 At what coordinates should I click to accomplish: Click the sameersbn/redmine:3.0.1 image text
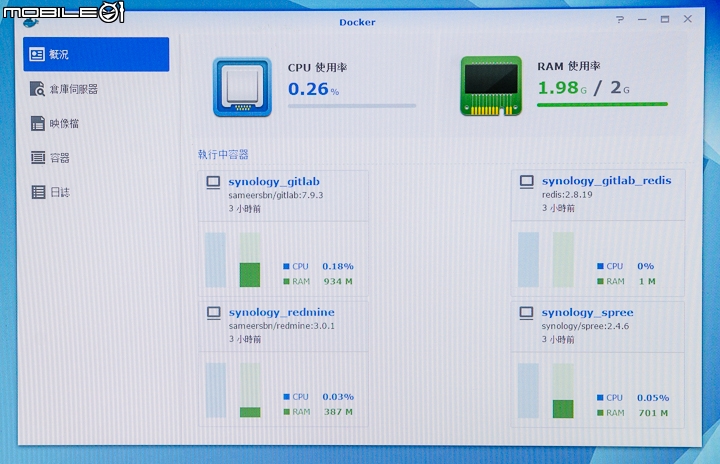[282, 326]
